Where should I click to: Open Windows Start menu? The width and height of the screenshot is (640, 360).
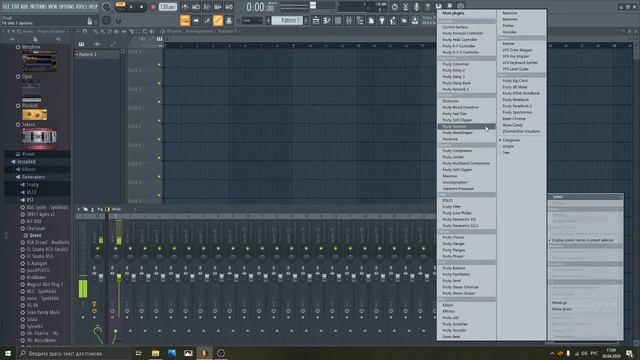click(8, 353)
